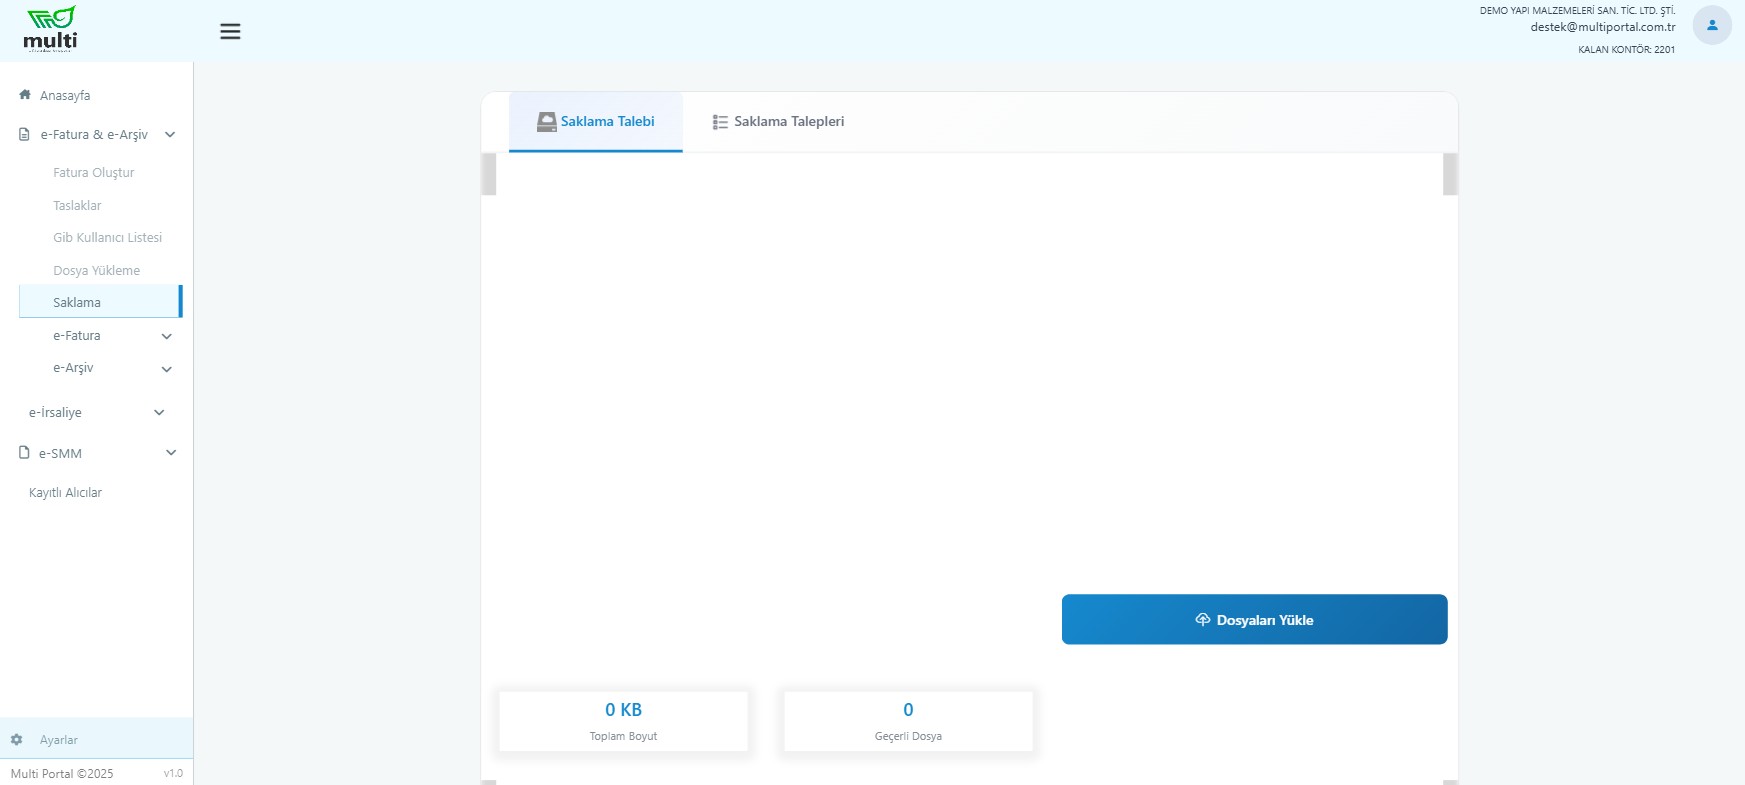Click the KALAN KONTÖR: 2201 text
This screenshot has height=785, width=1745.
coord(1626,49)
